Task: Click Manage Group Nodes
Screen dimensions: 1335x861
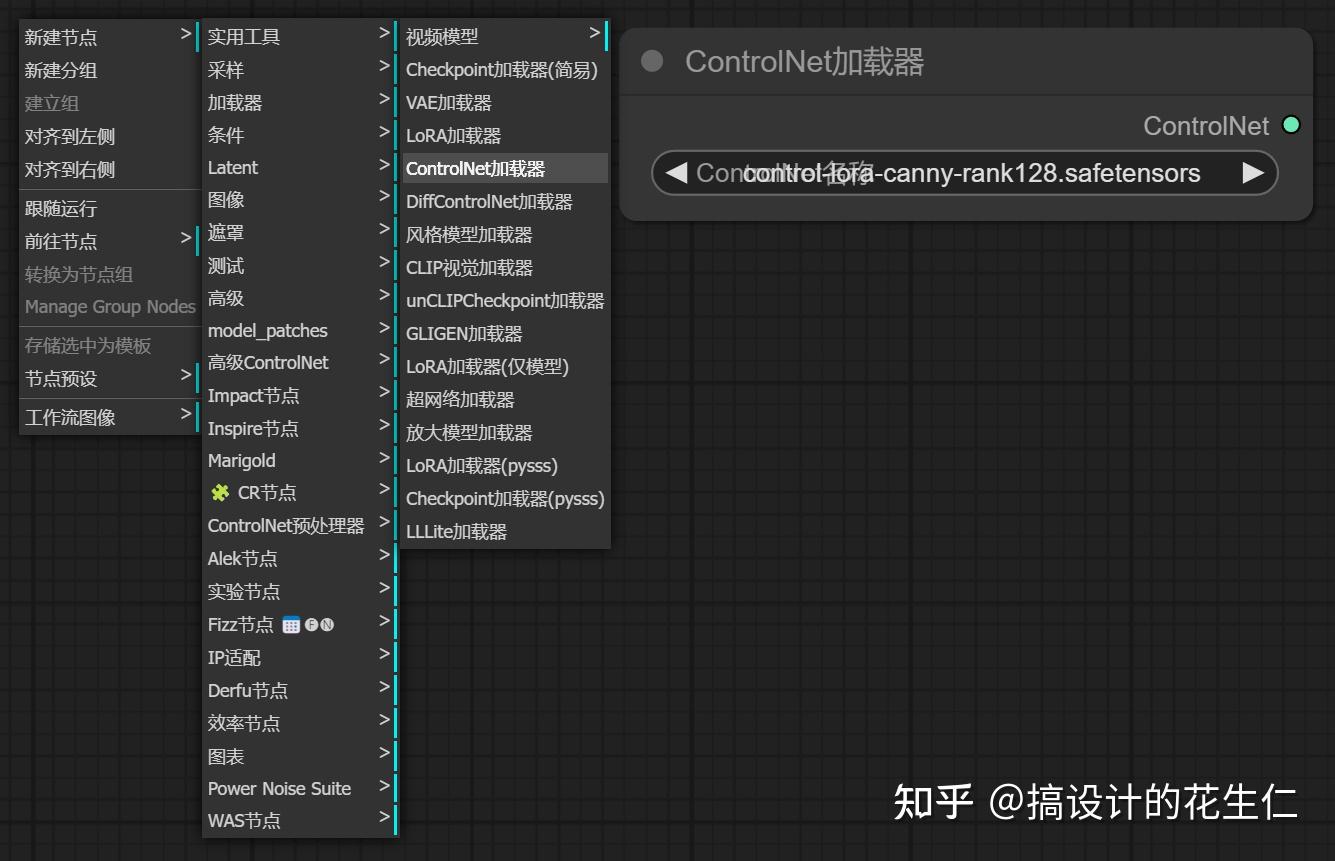Action: 110,306
